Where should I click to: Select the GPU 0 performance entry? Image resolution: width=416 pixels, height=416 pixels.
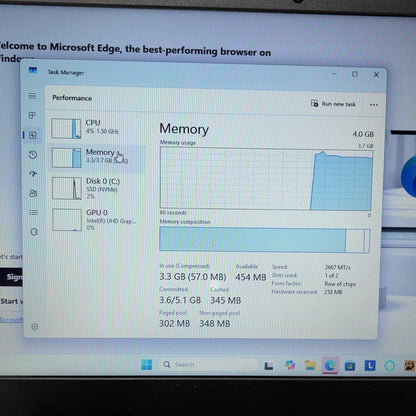tap(98, 220)
